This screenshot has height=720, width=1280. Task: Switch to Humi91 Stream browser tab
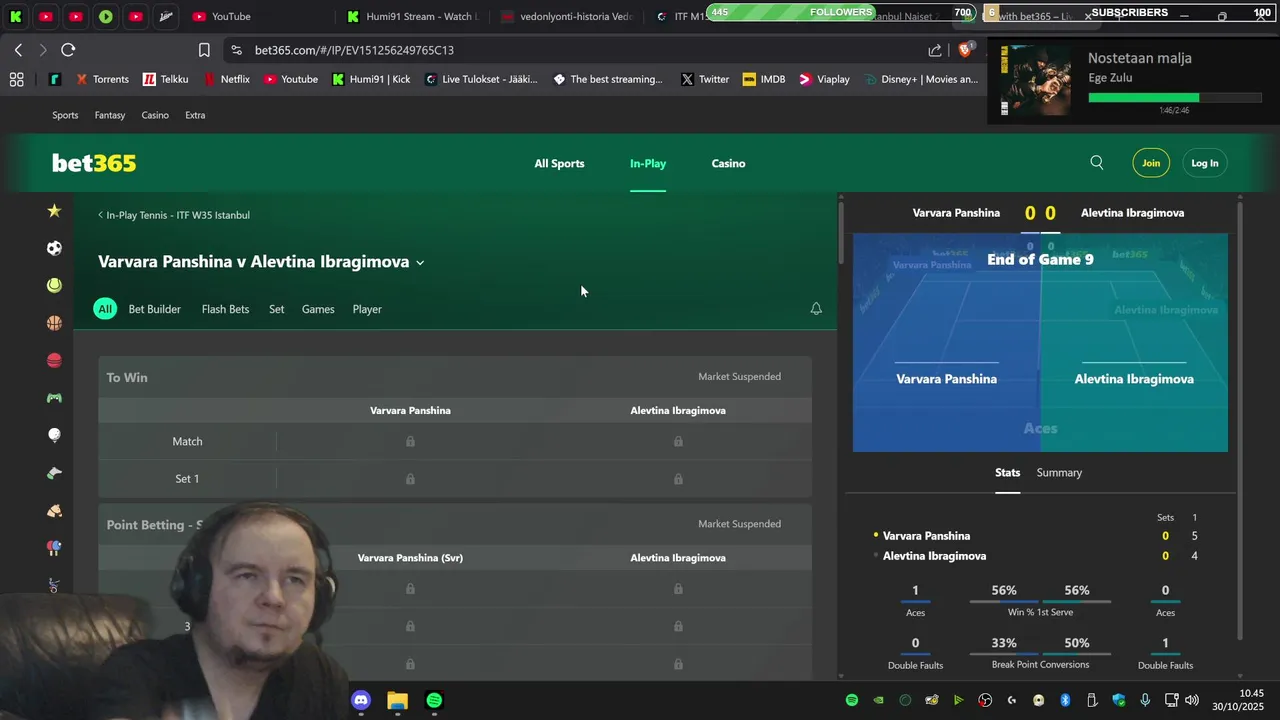411,17
